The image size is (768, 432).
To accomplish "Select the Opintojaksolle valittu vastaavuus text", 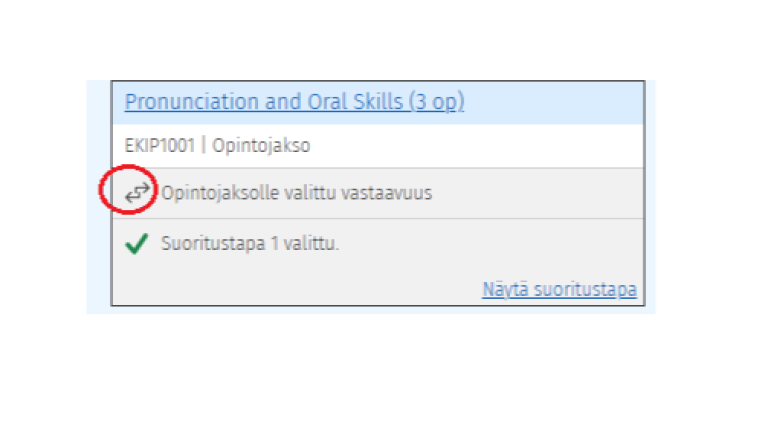I will (x=297, y=193).
